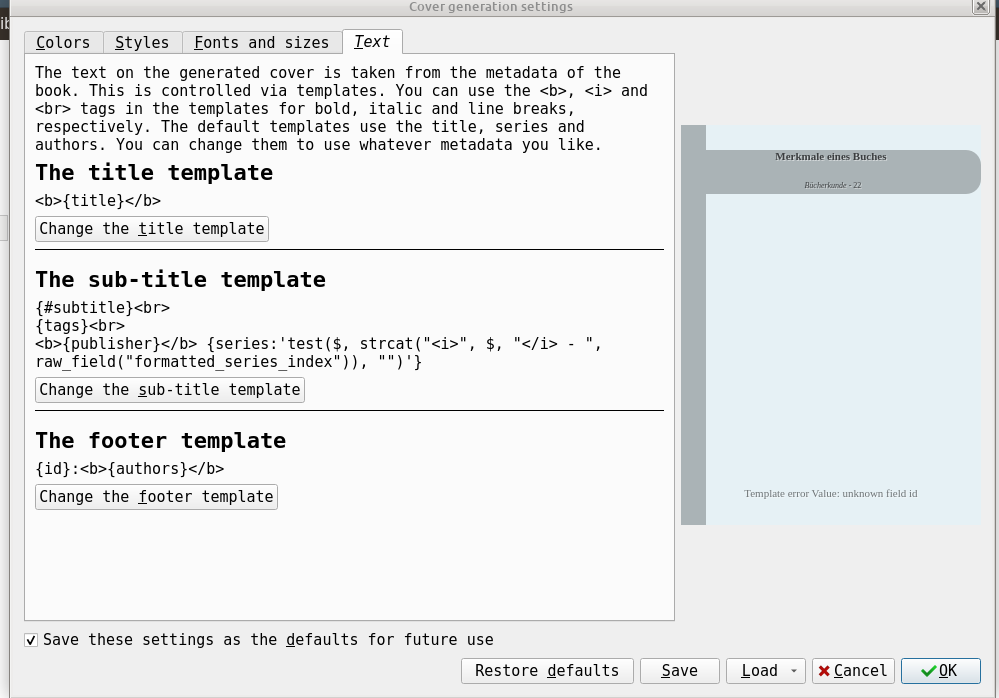Go to Fonts and sizes tab
The width and height of the screenshot is (999, 698).
pos(261,42)
